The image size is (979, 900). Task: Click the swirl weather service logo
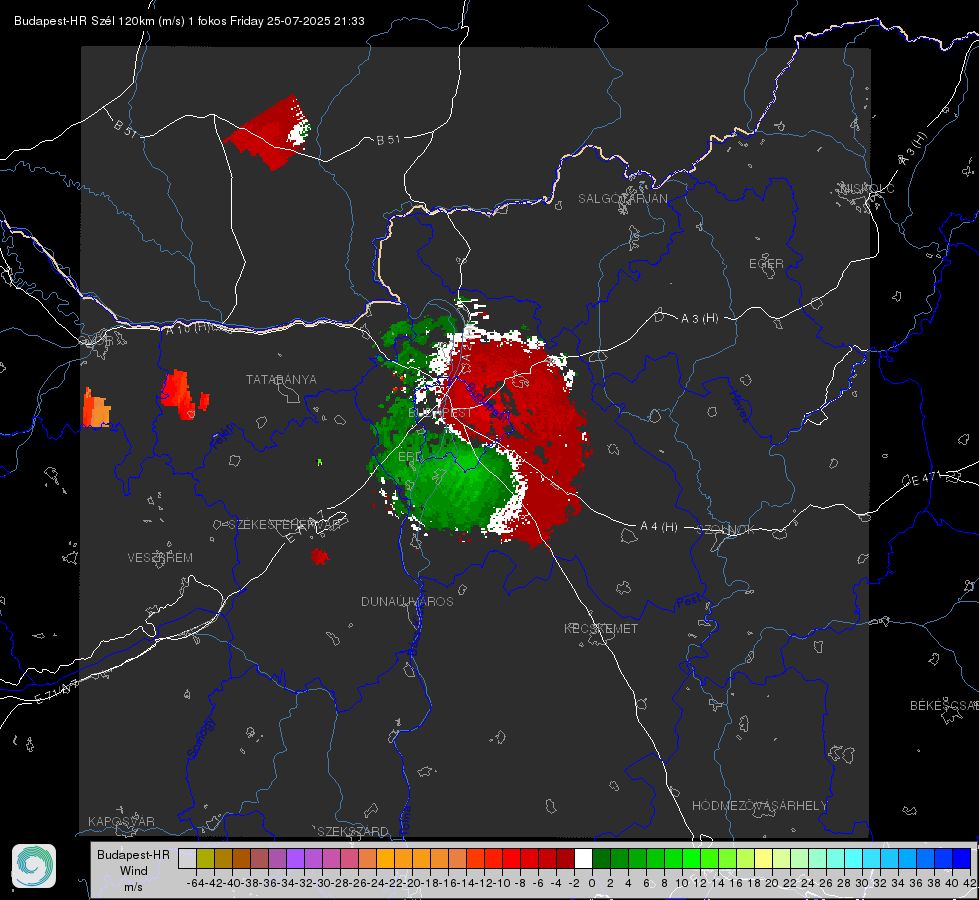[x=34, y=866]
